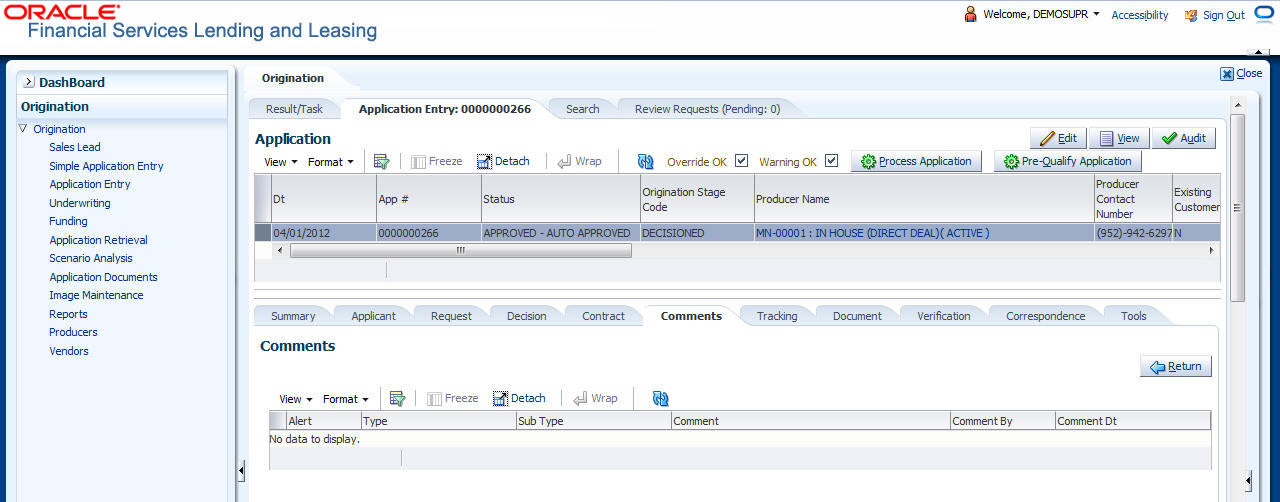This screenshot has height=502, width=1280.
Task: Open Sales Lead in navigation
Action: tap(75, 147)
